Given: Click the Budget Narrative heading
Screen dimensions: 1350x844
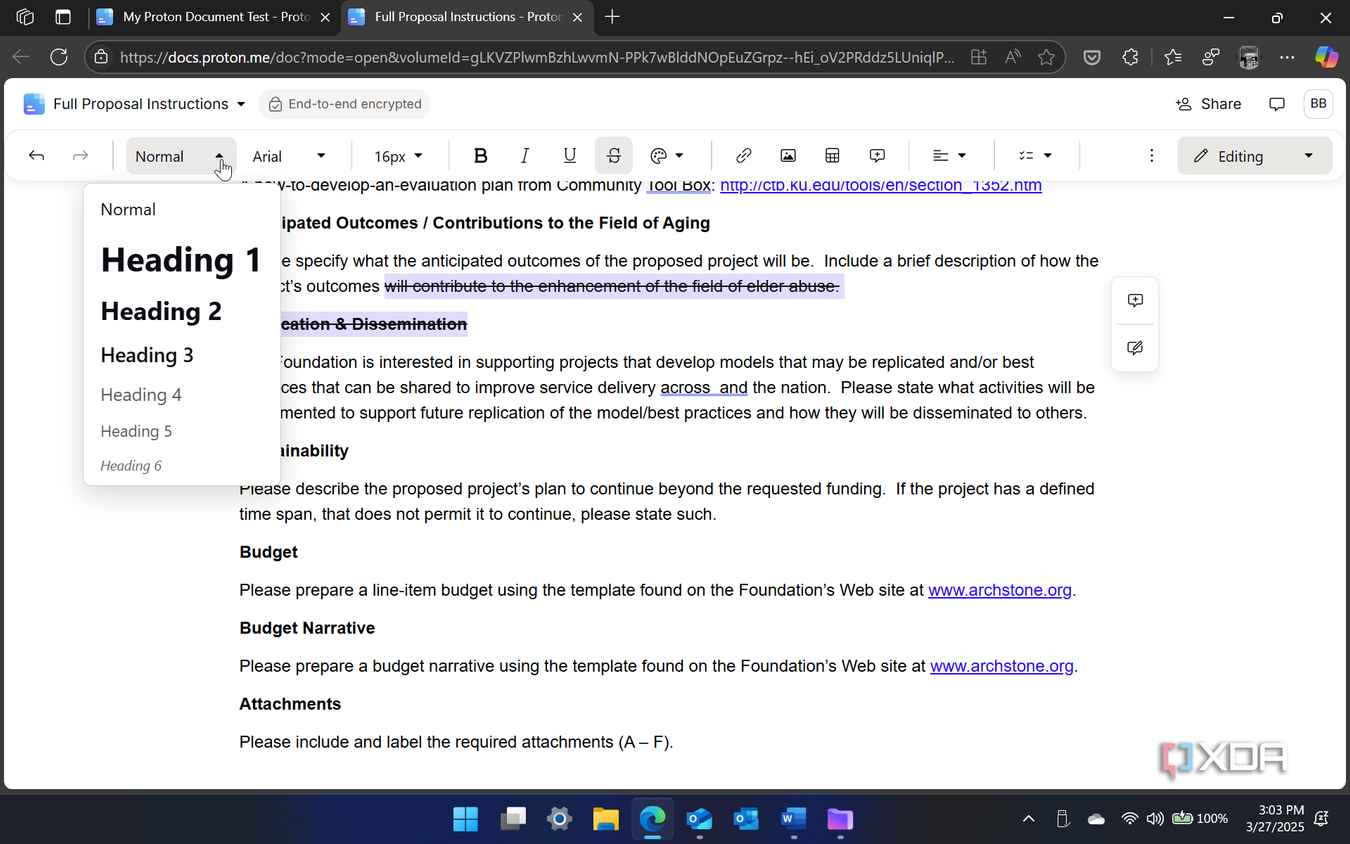Looking at the screenshot, I should 307,628.
